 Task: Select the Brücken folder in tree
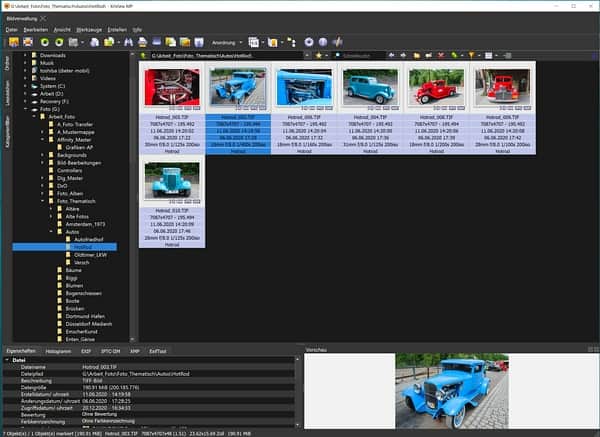[x=75, y=308]
